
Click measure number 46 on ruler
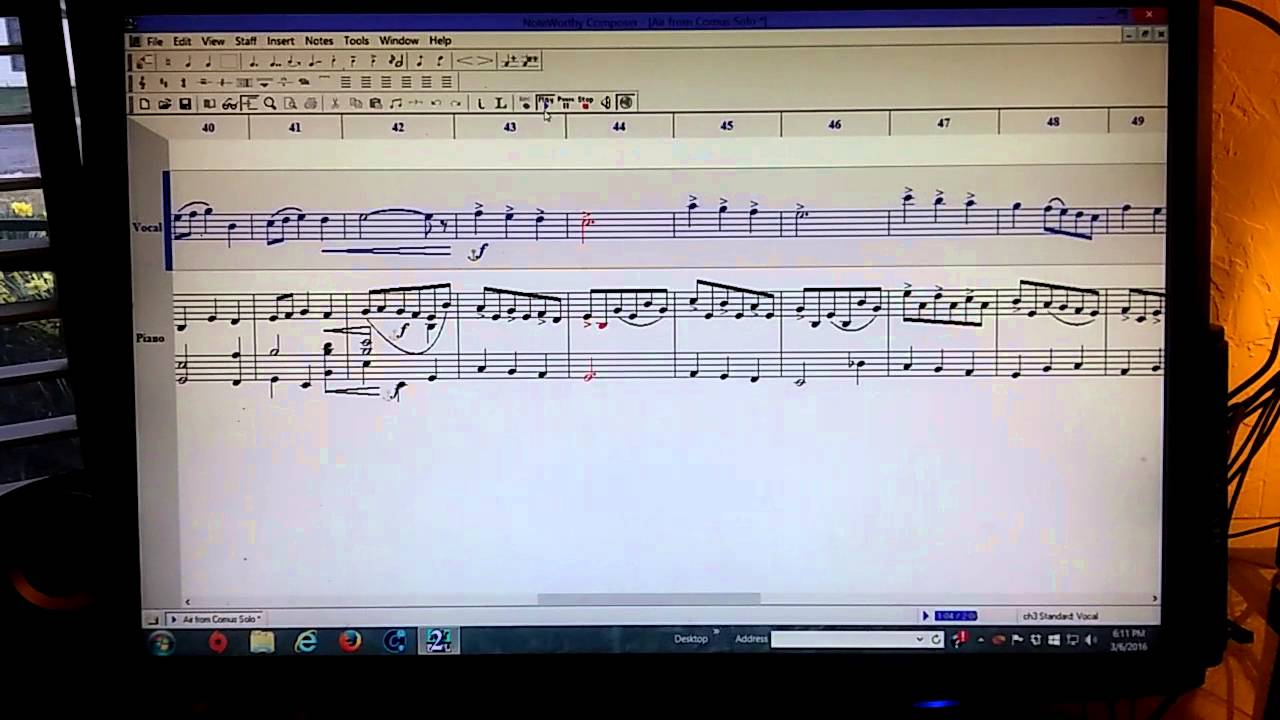tap(835, 125)
